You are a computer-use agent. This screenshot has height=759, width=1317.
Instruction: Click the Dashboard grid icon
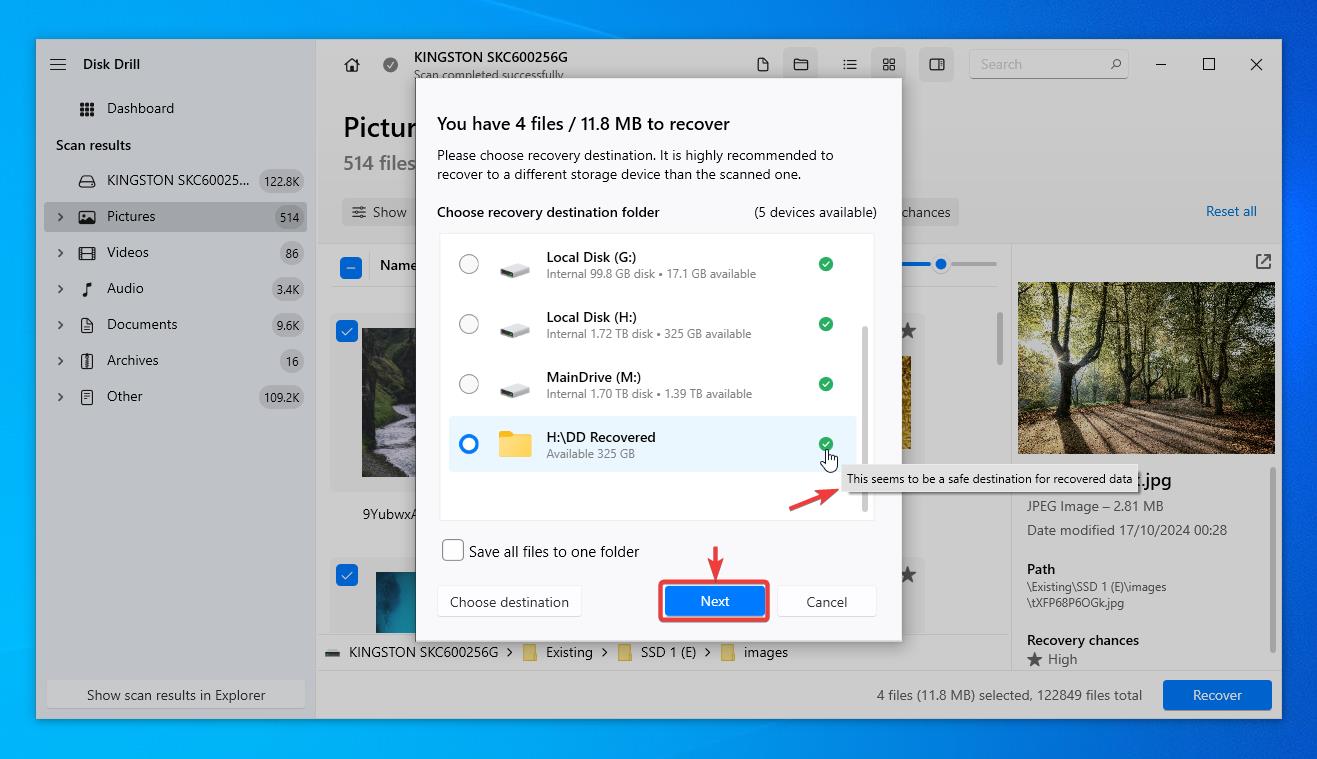87,109
